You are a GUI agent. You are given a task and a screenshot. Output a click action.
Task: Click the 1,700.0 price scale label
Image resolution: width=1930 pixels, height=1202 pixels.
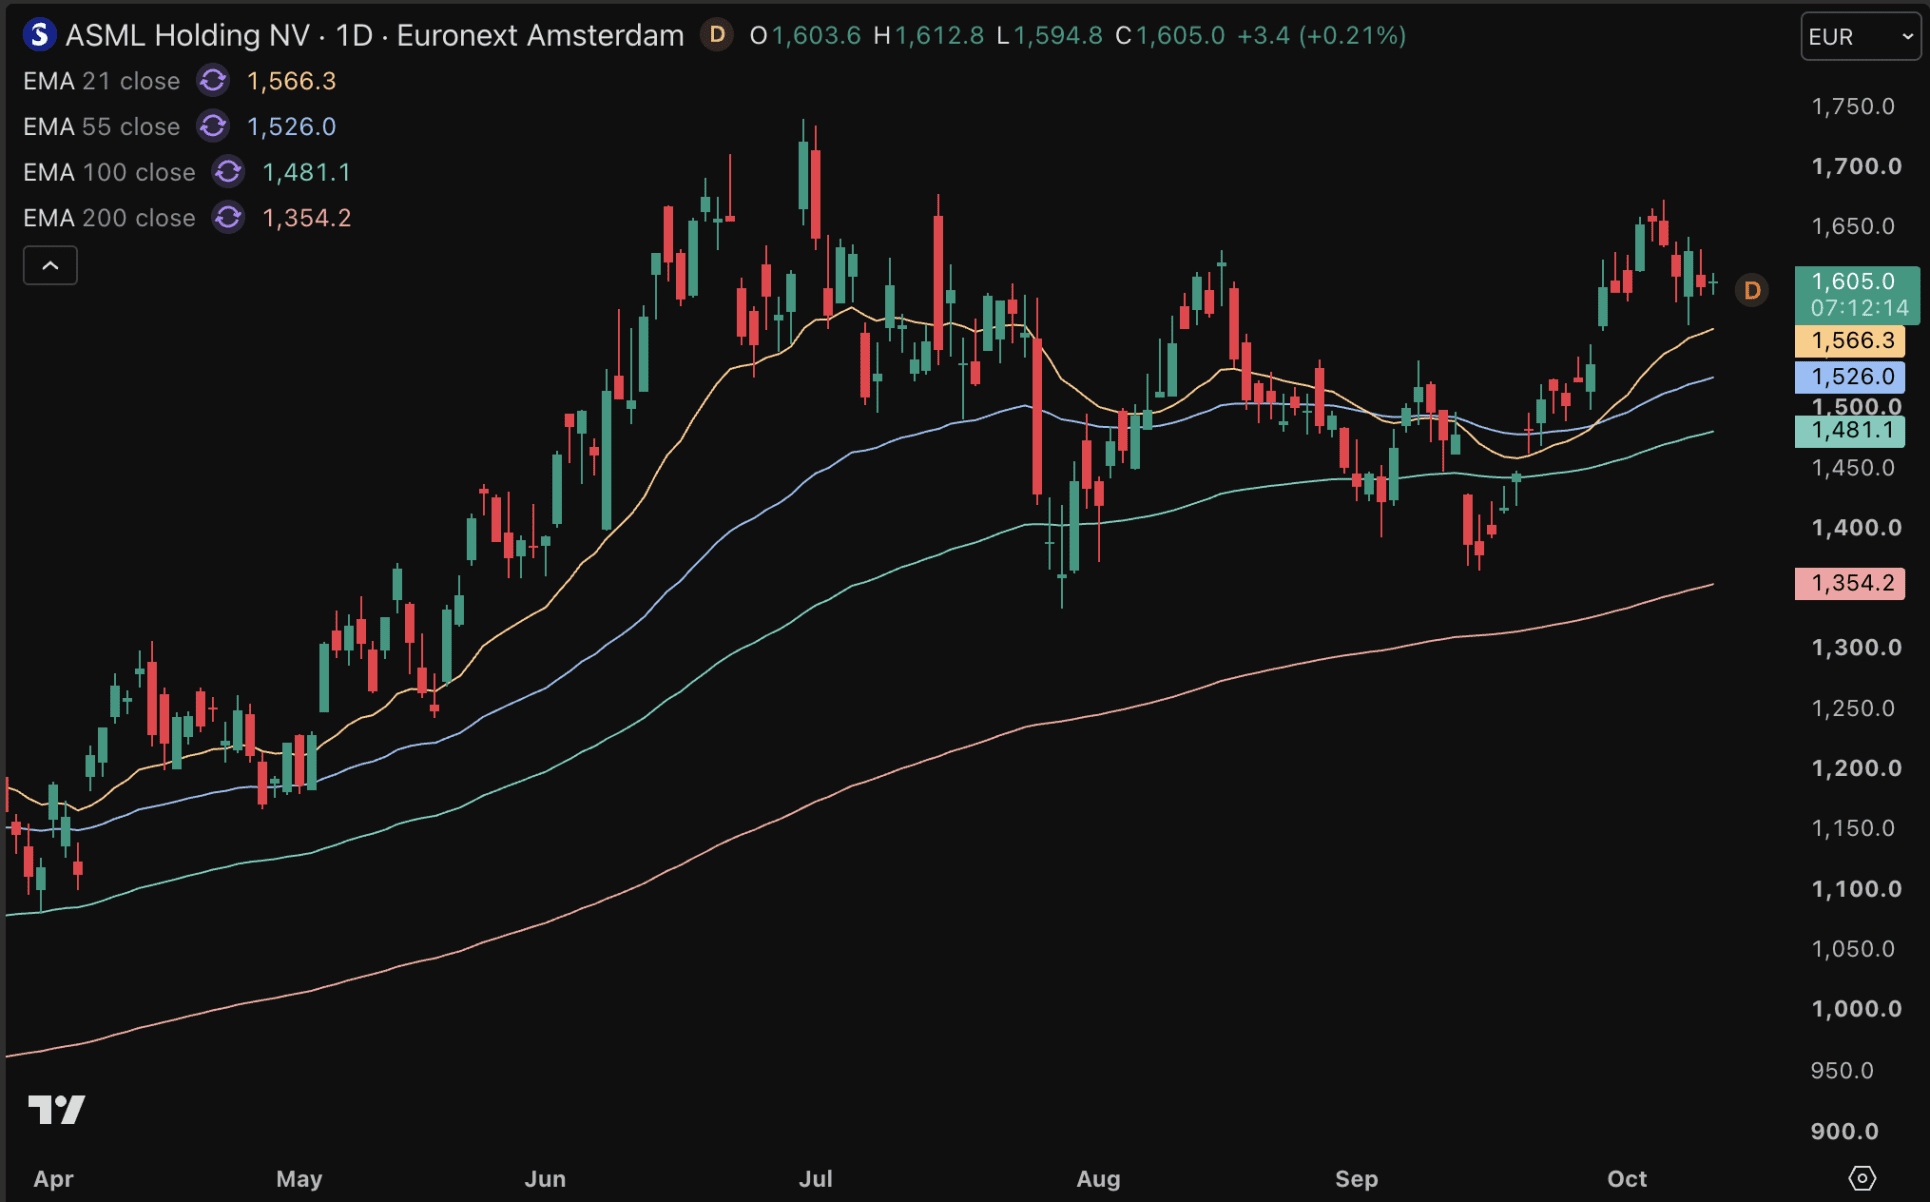1857,166
